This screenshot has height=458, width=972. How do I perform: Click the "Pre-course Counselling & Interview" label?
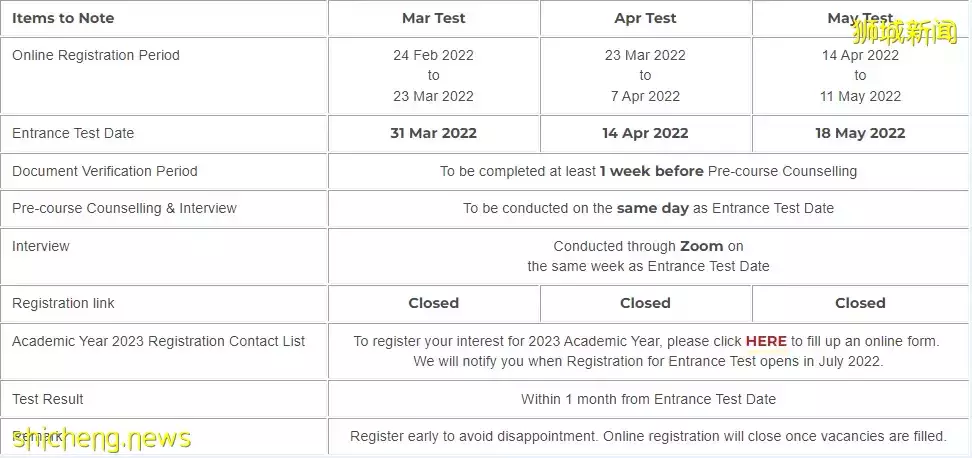coord(124,208)
